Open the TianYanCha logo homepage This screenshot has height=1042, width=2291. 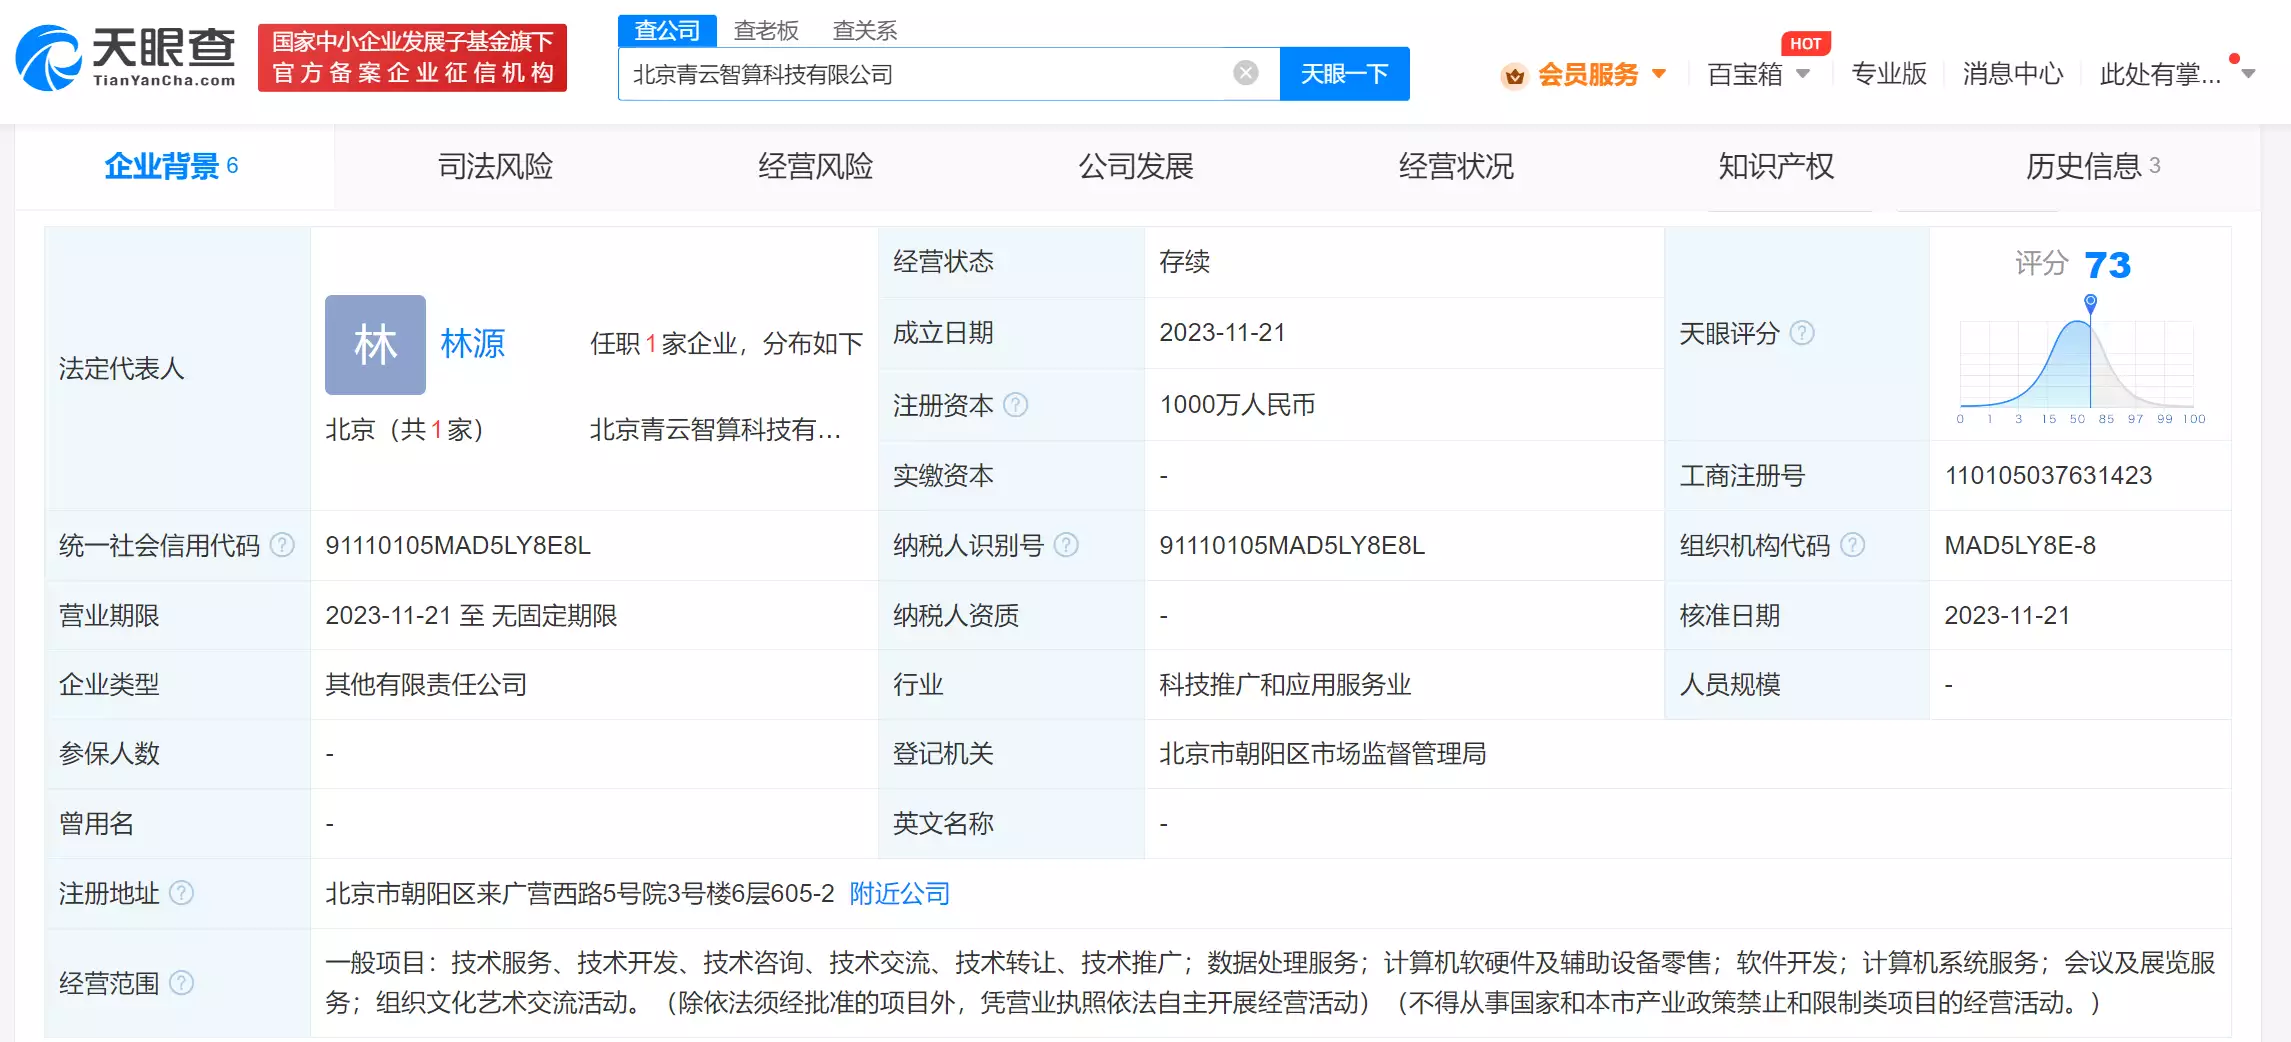pos(126,58)
